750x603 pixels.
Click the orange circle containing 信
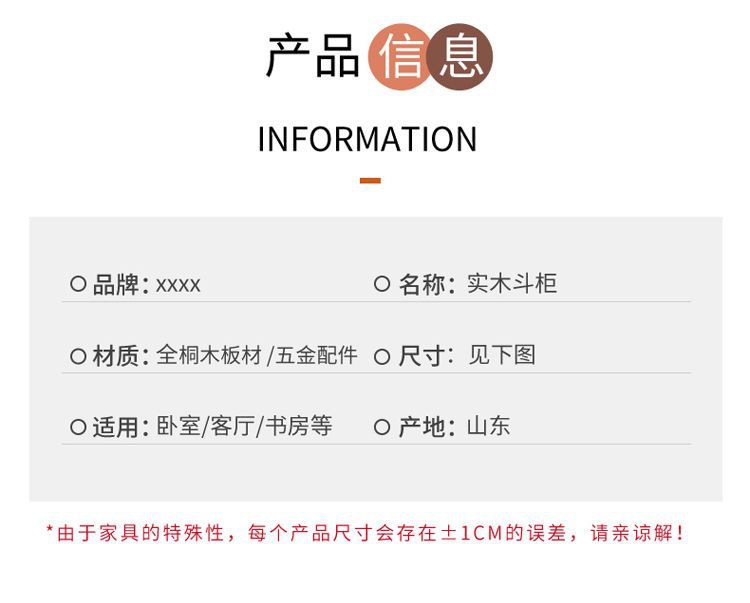402,56
